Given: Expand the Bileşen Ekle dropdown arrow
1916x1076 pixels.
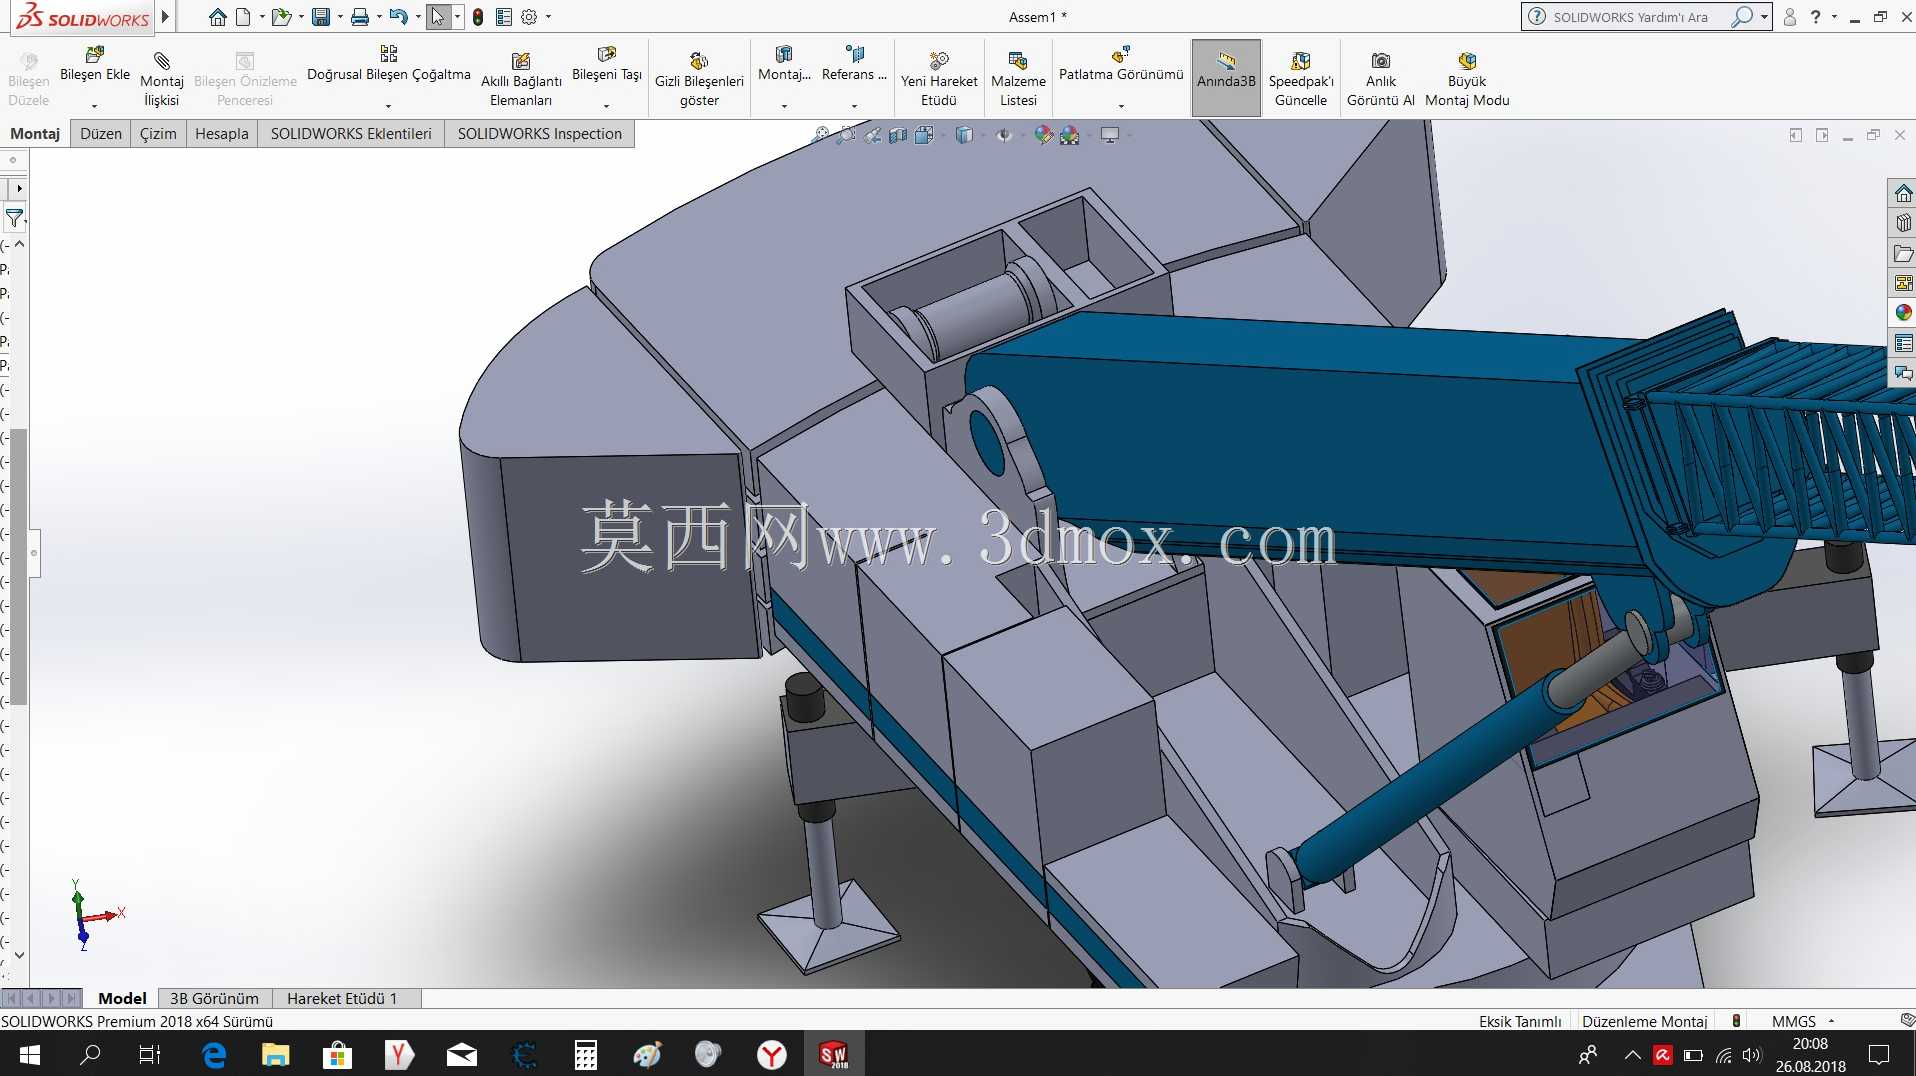Looking at the screenshot, I should 95,105.
